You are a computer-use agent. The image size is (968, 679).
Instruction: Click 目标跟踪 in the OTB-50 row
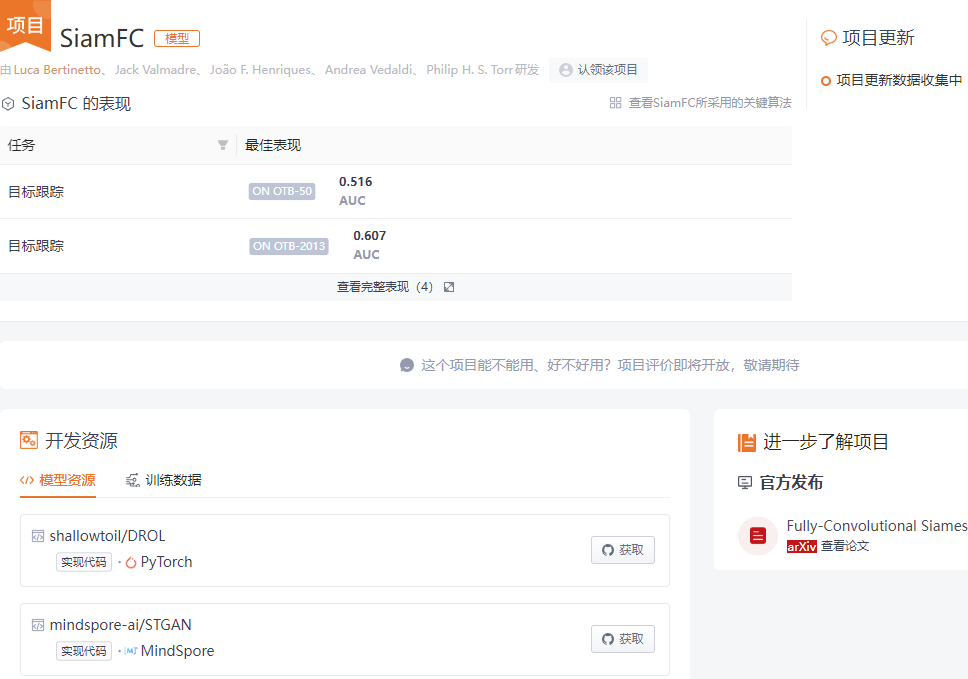36,191
